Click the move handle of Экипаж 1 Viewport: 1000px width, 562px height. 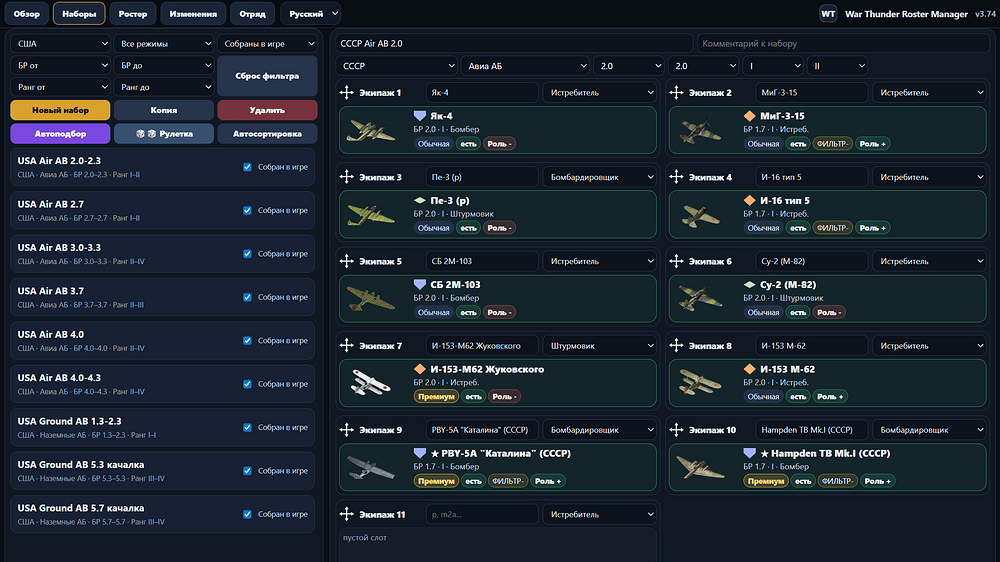346,92
